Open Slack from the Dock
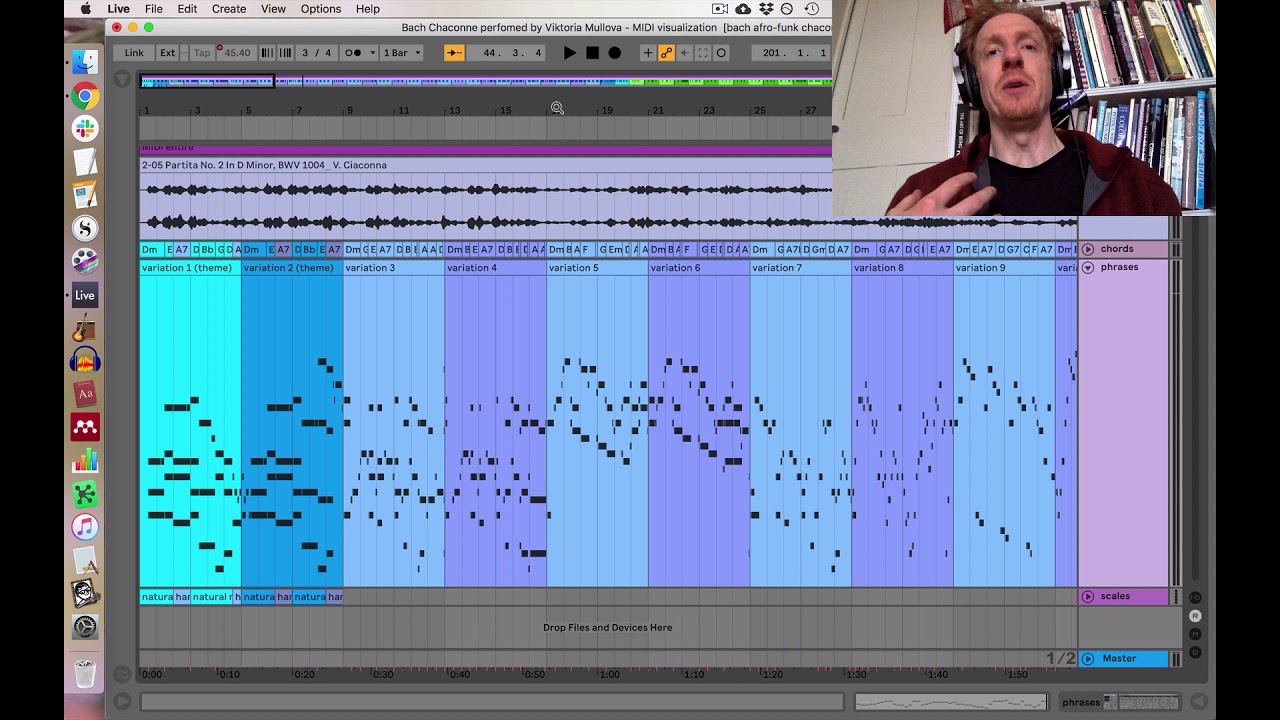This screenshot has width=1280, height=720. (85, 129)
